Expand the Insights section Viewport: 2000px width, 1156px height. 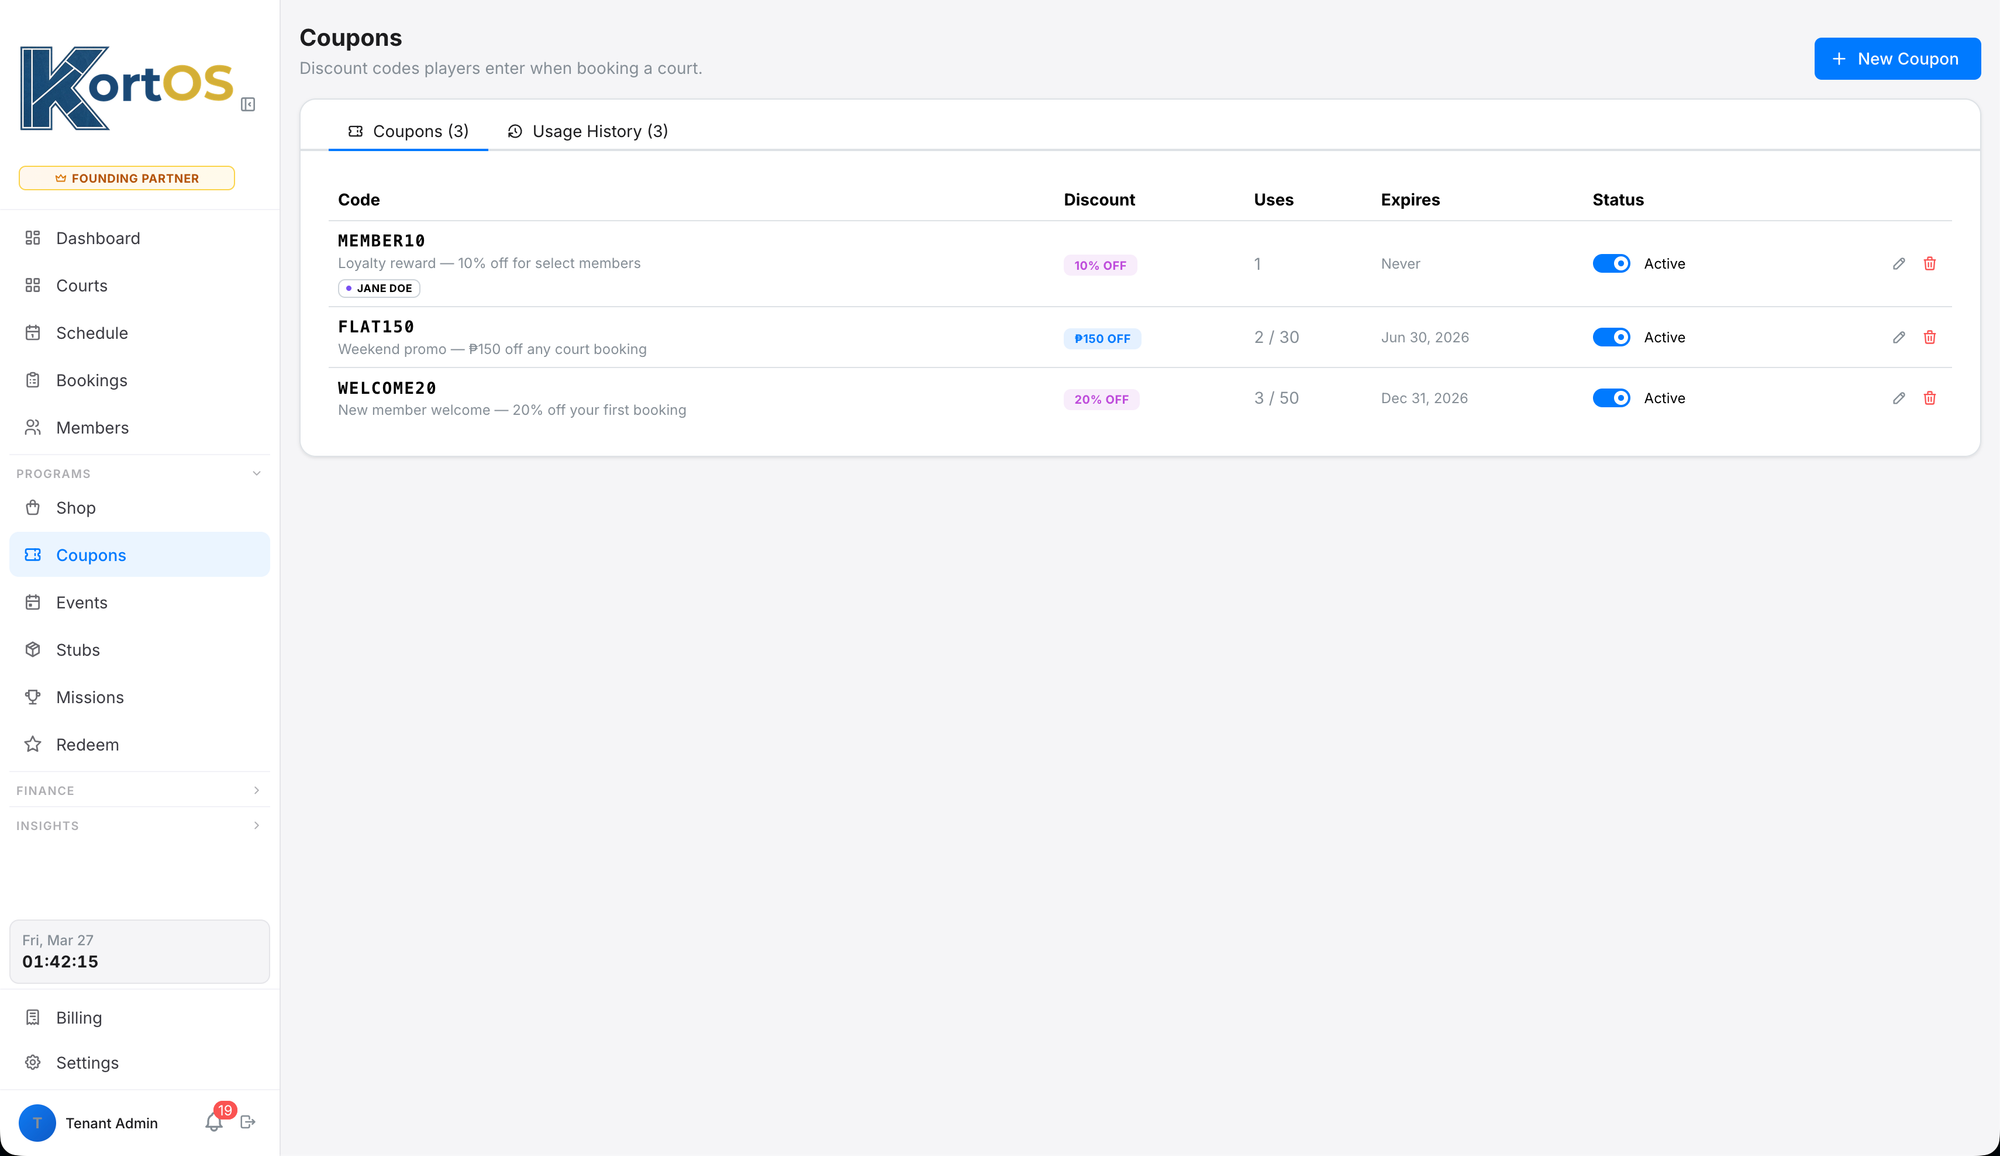point(139,826)
